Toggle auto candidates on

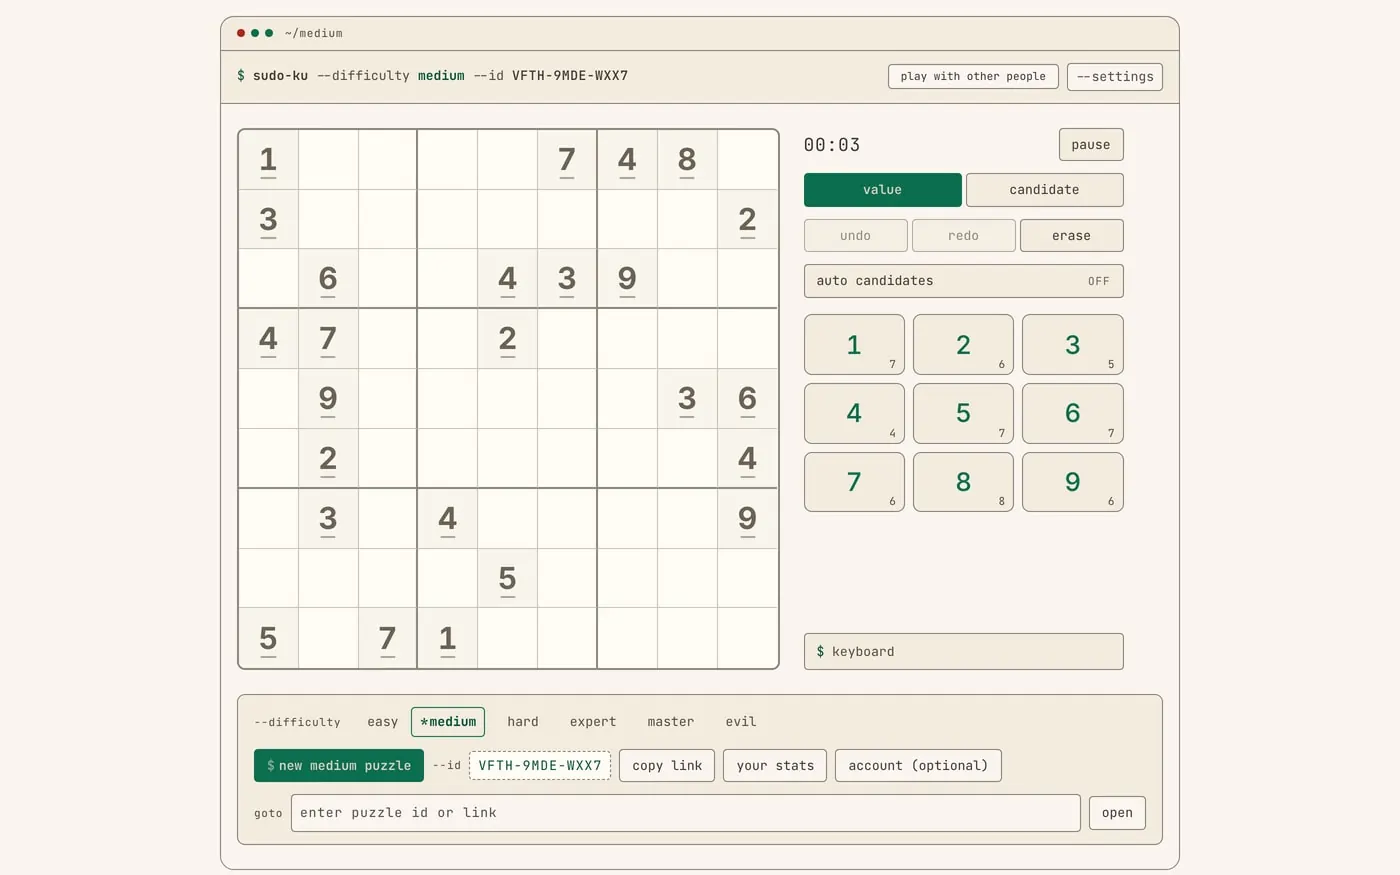(963, 281)
